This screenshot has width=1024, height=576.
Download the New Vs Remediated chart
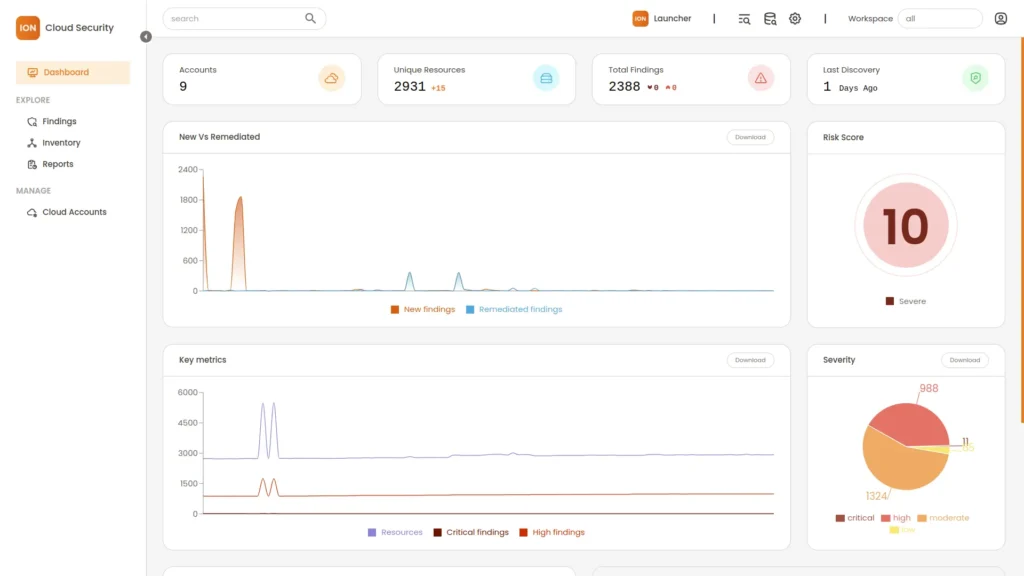(x=750, y=137)
